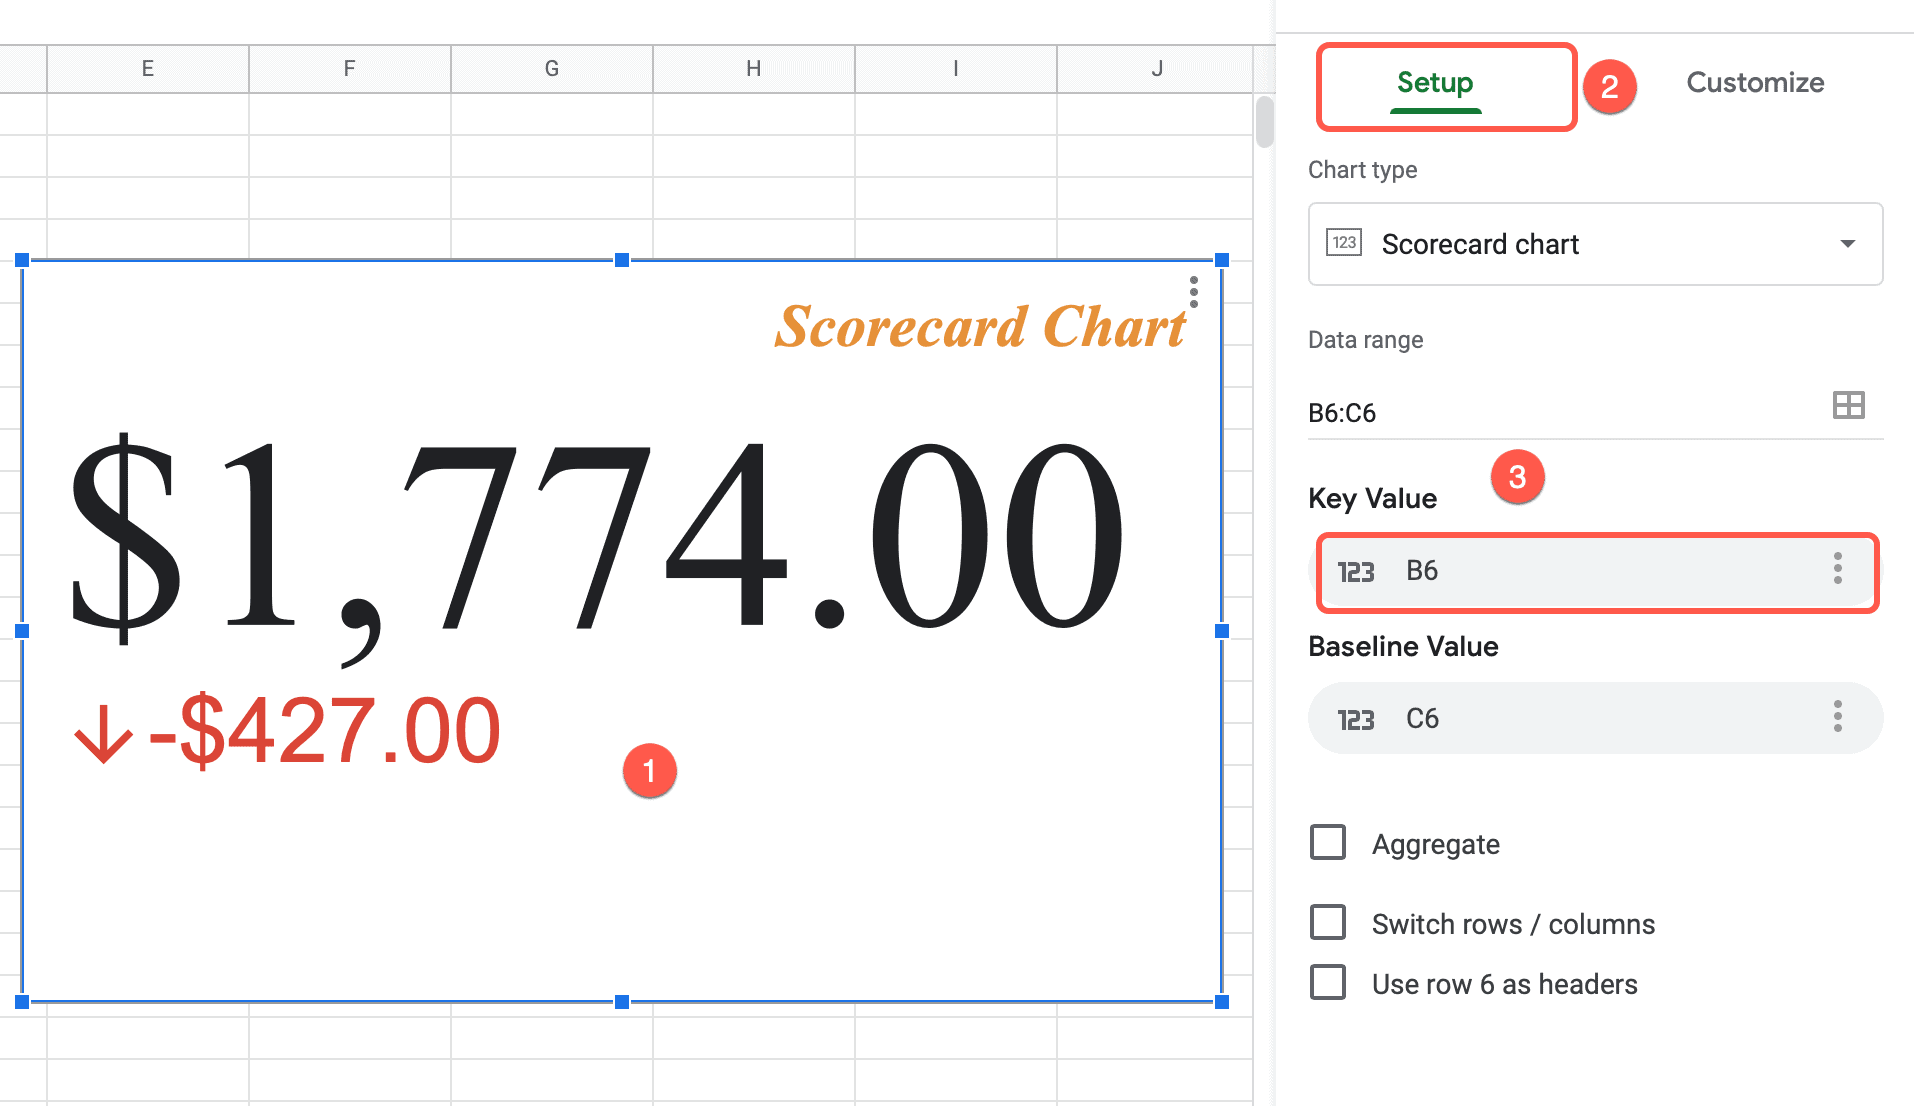The height and width of the screenshot is (1106, 1914).
Task: Enable the Aggregate checkbox
Action: point(1328,843)
